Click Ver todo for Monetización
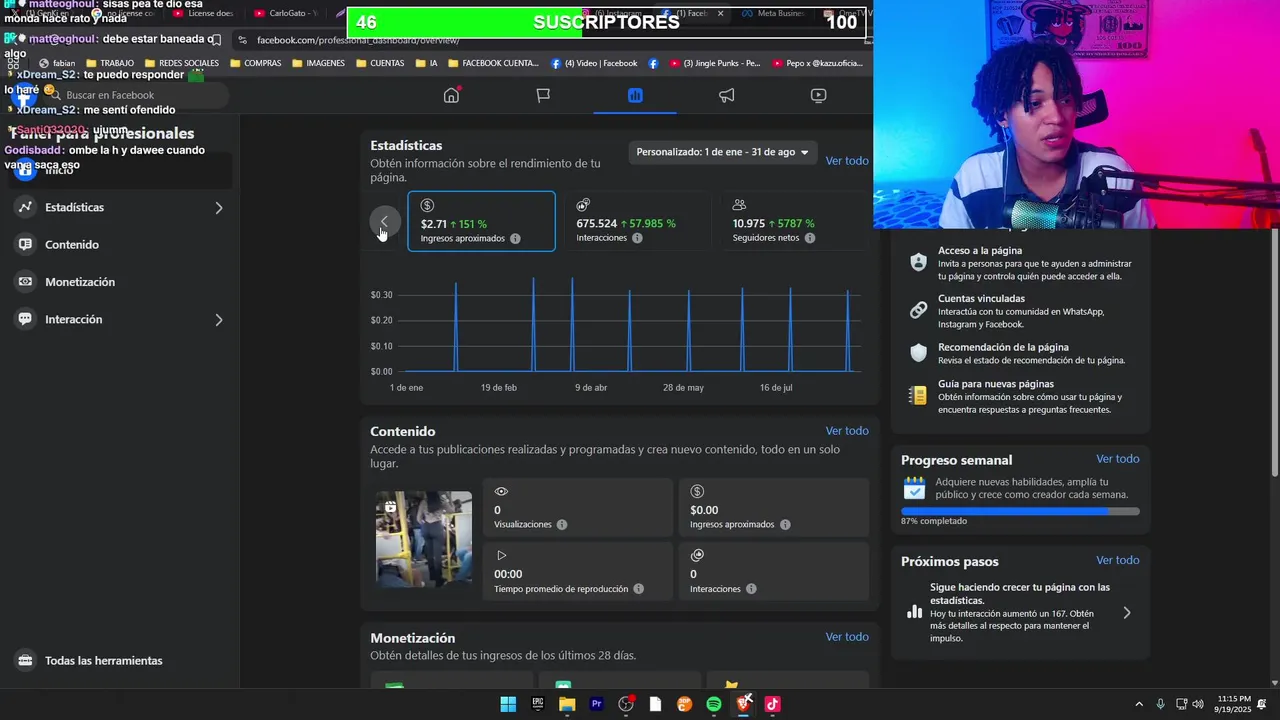Screen dimensions: 1280x720 click(x=847, y=637)
